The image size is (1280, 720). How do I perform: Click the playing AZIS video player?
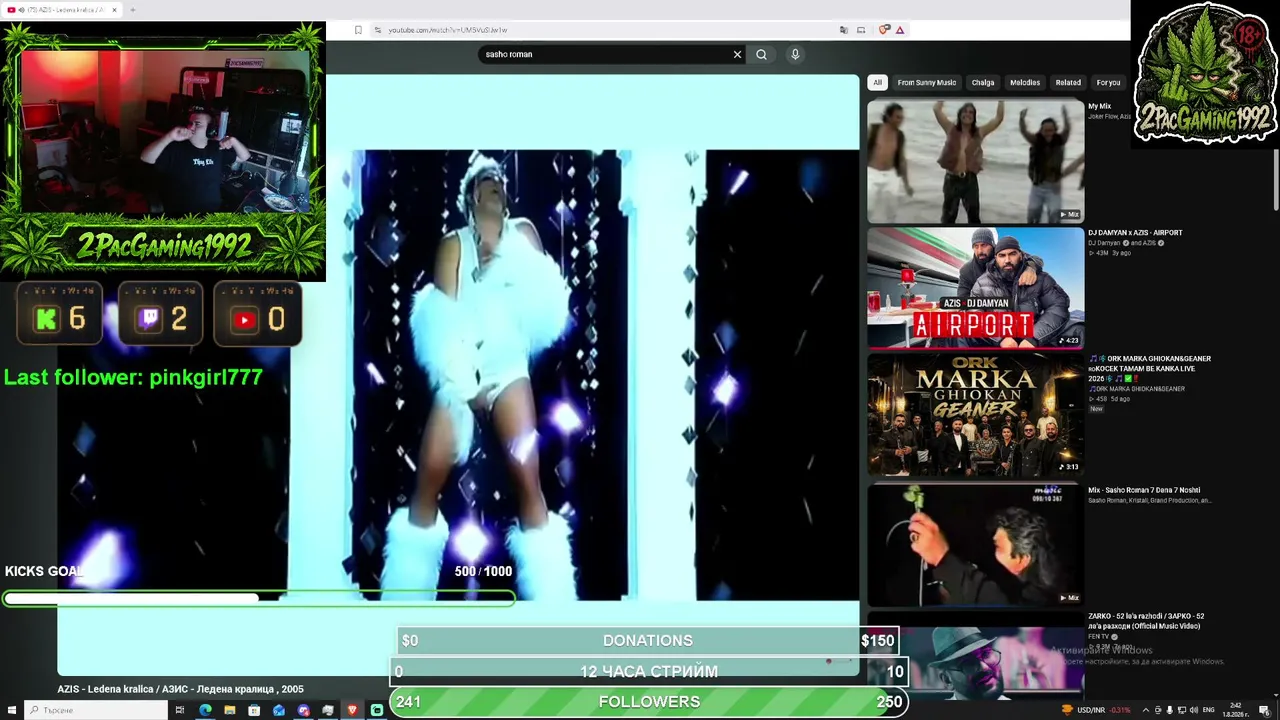(x=458, y=375)
